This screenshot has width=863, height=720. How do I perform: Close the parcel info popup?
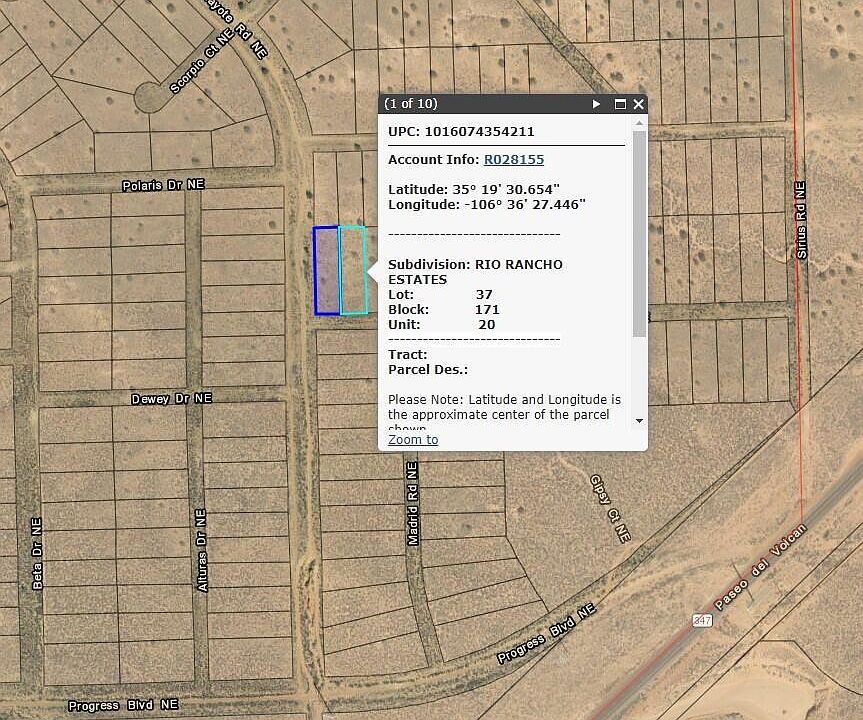click(638, 104)
